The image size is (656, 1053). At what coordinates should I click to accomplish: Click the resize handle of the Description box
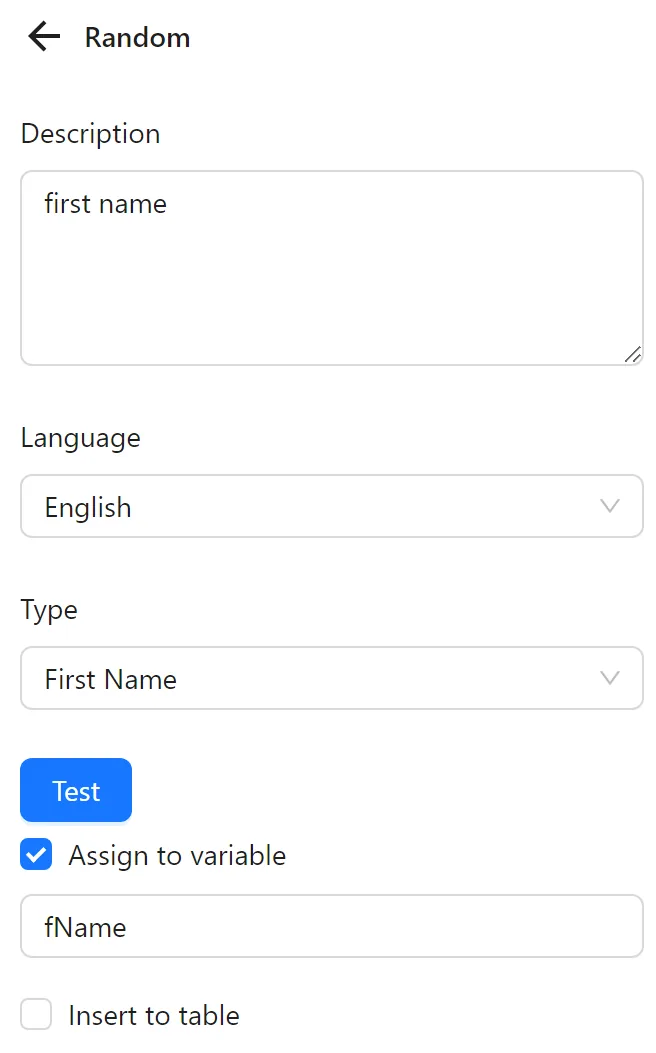pyautogui.click(x=633, y=355)
